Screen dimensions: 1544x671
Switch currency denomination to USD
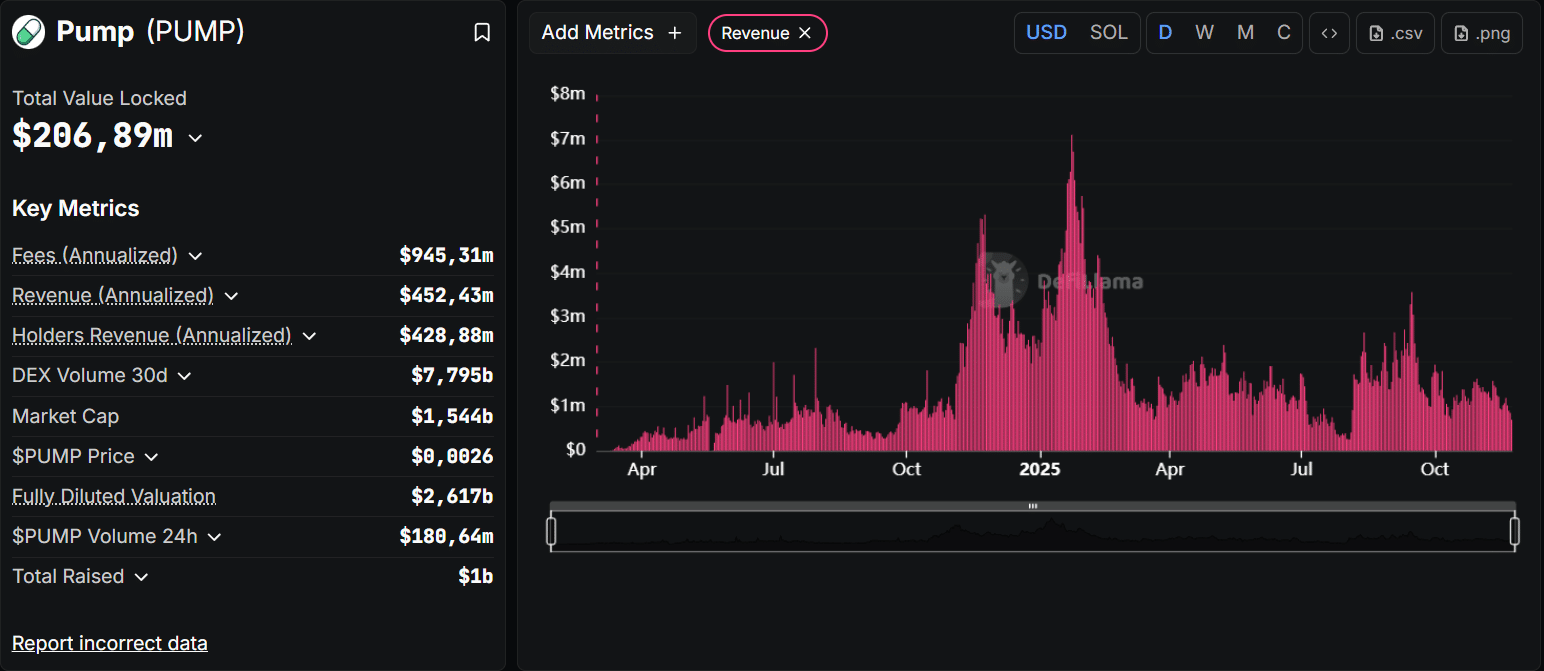point(1046,33)
